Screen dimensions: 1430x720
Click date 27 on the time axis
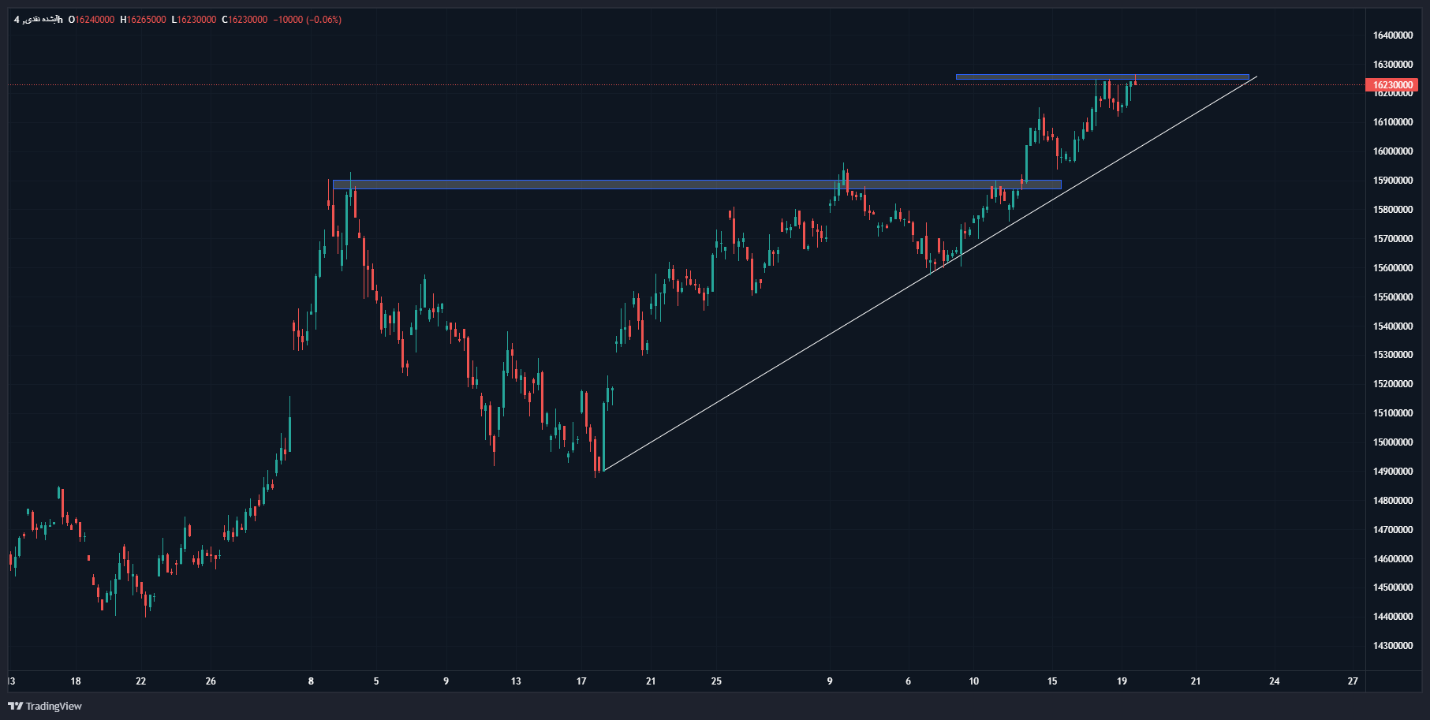[x=1352, y=682]
